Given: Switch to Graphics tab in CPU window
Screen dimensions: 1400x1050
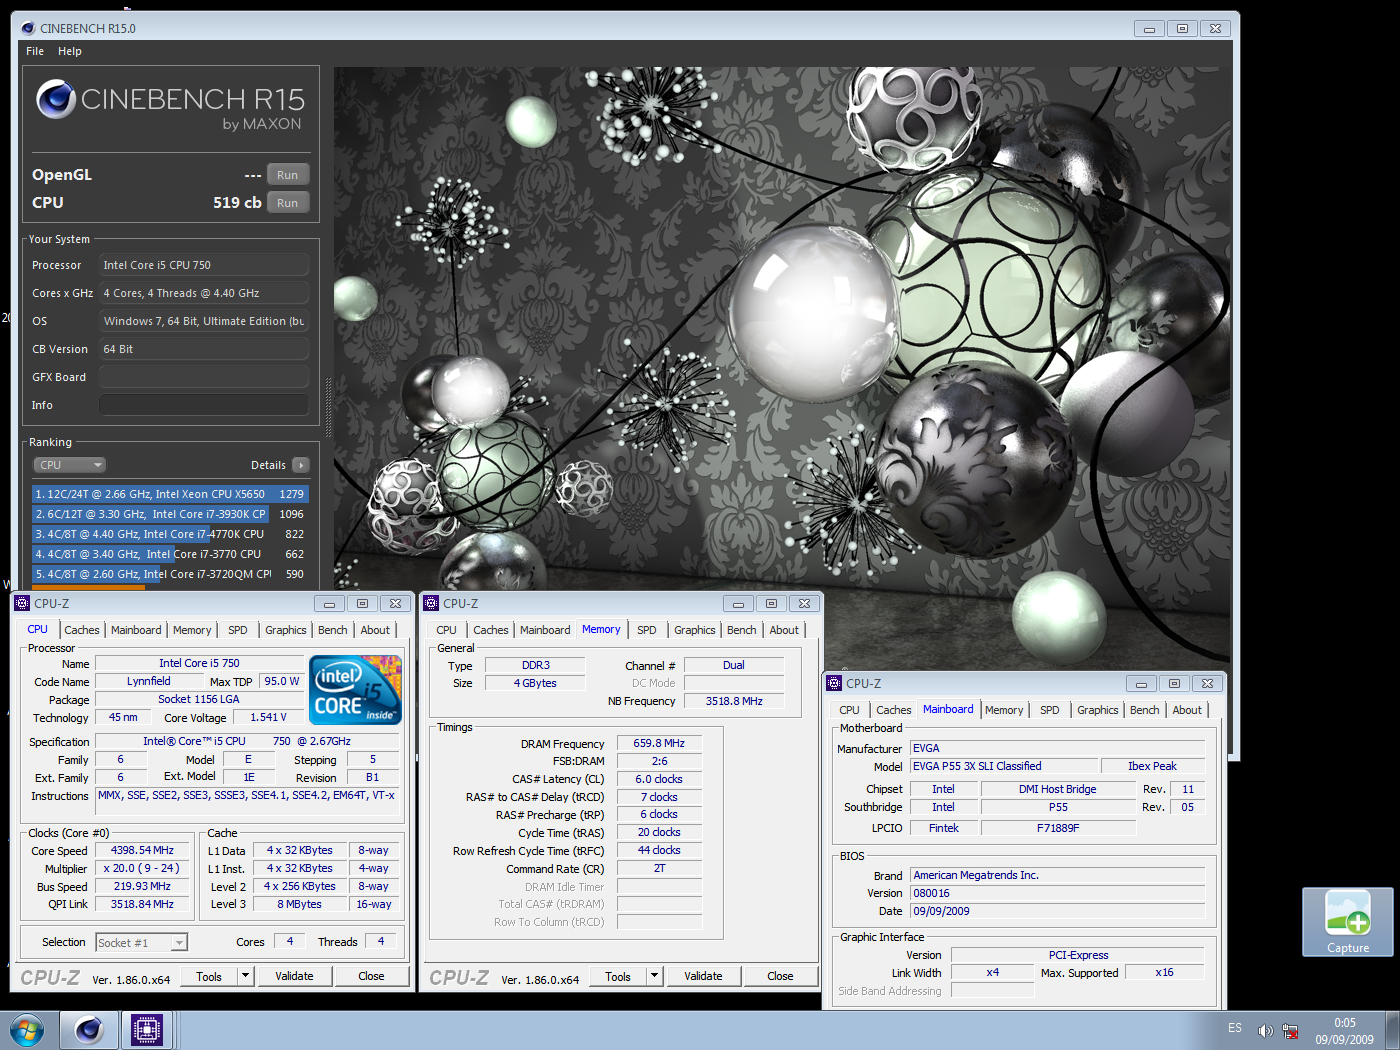Looking at the screenshot, I should click(x=286, y=630).
